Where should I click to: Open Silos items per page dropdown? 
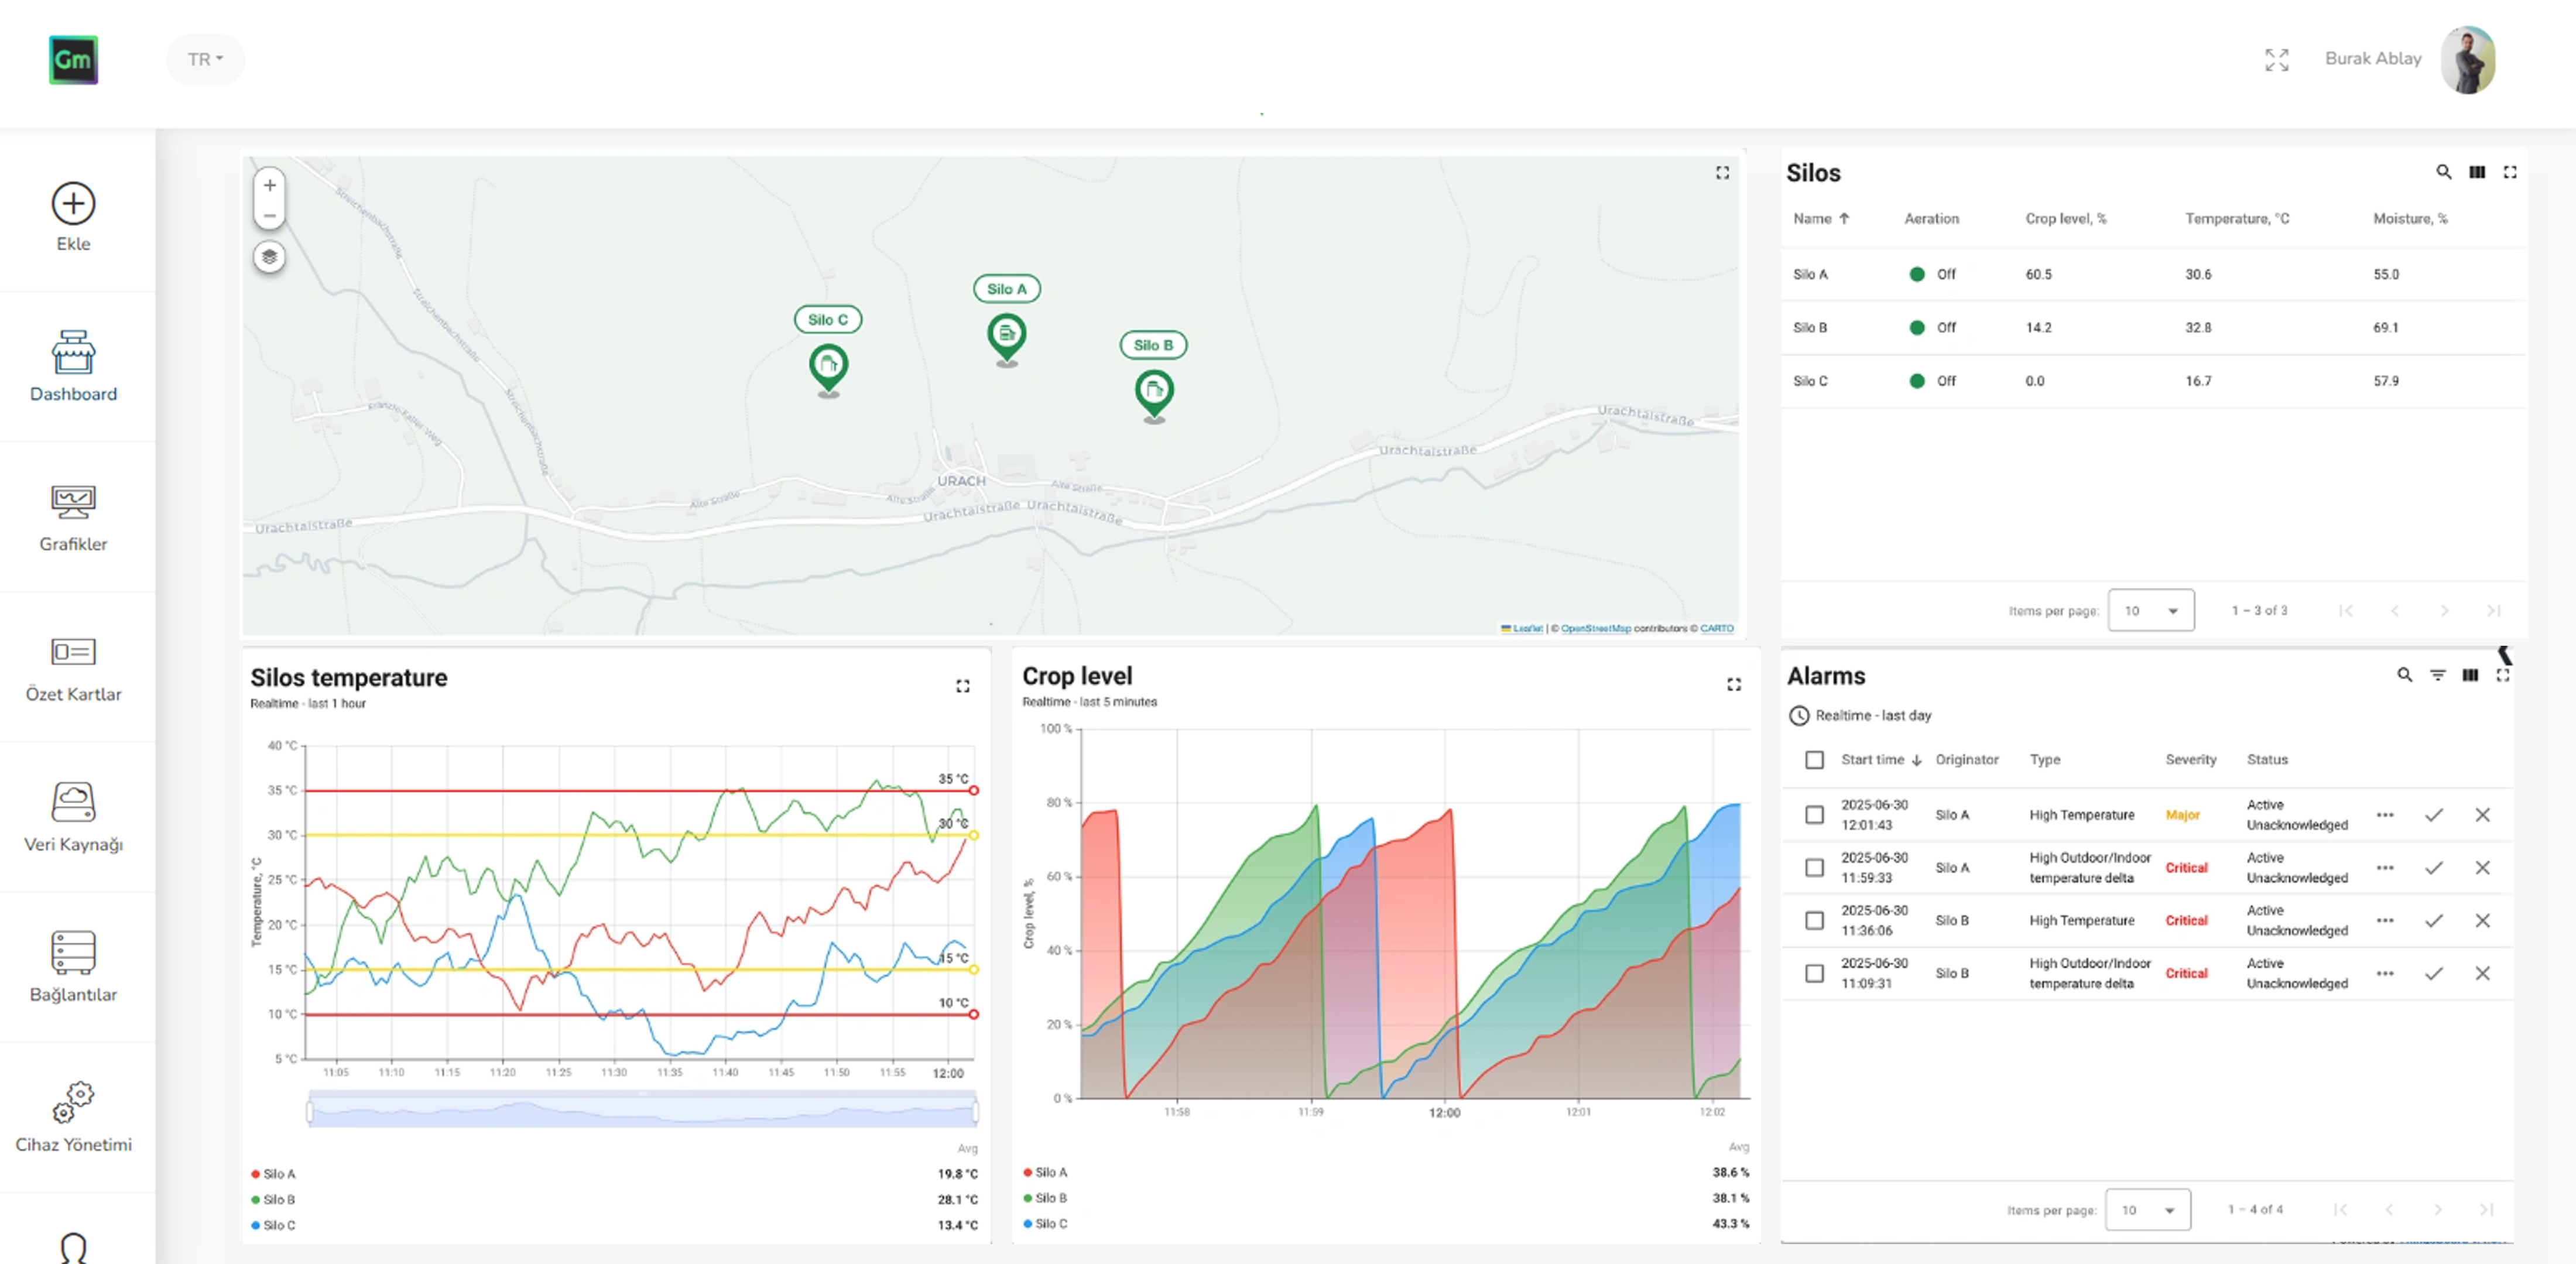coord(2150,610)
